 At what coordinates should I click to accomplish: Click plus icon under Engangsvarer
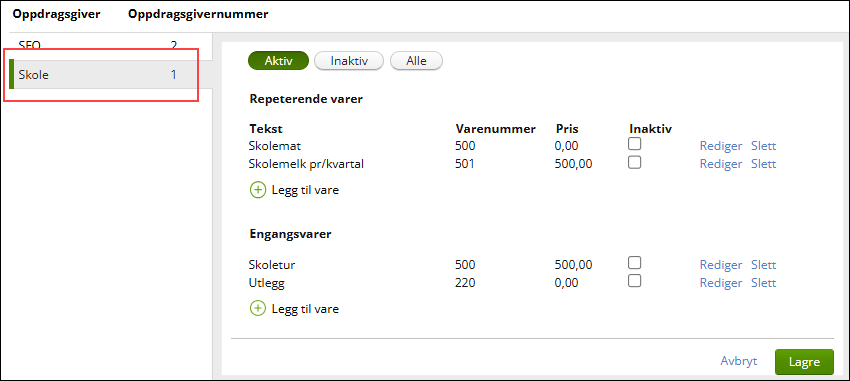(x=257, y=309)
